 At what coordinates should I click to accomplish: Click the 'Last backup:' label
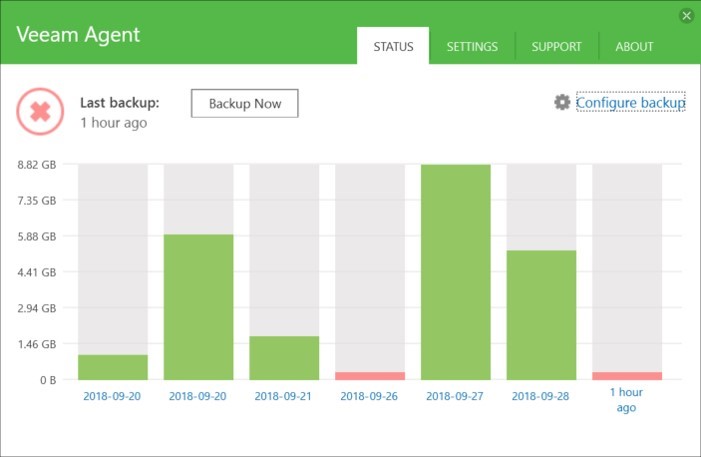click(120, 103)
